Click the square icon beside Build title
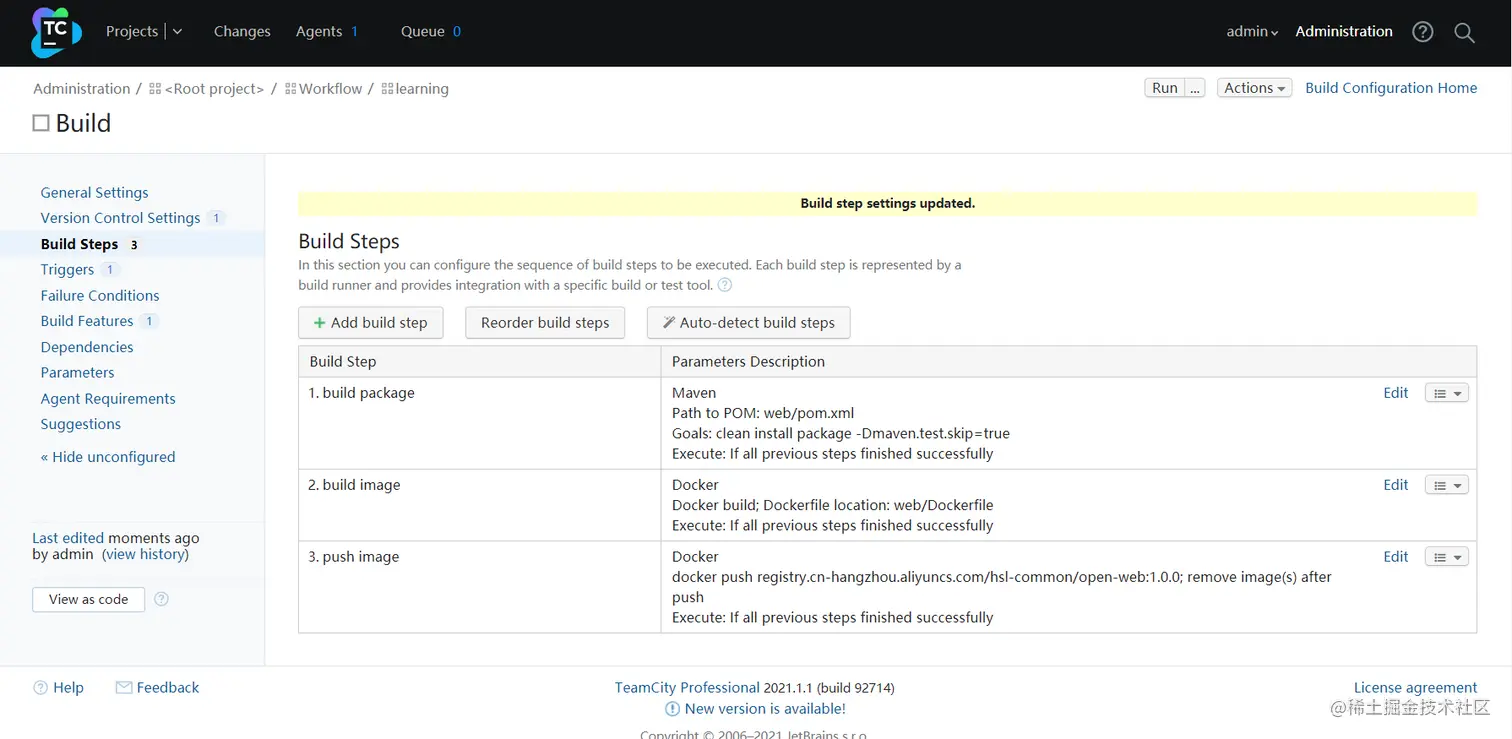The image size is (1512, 739). 41,123
